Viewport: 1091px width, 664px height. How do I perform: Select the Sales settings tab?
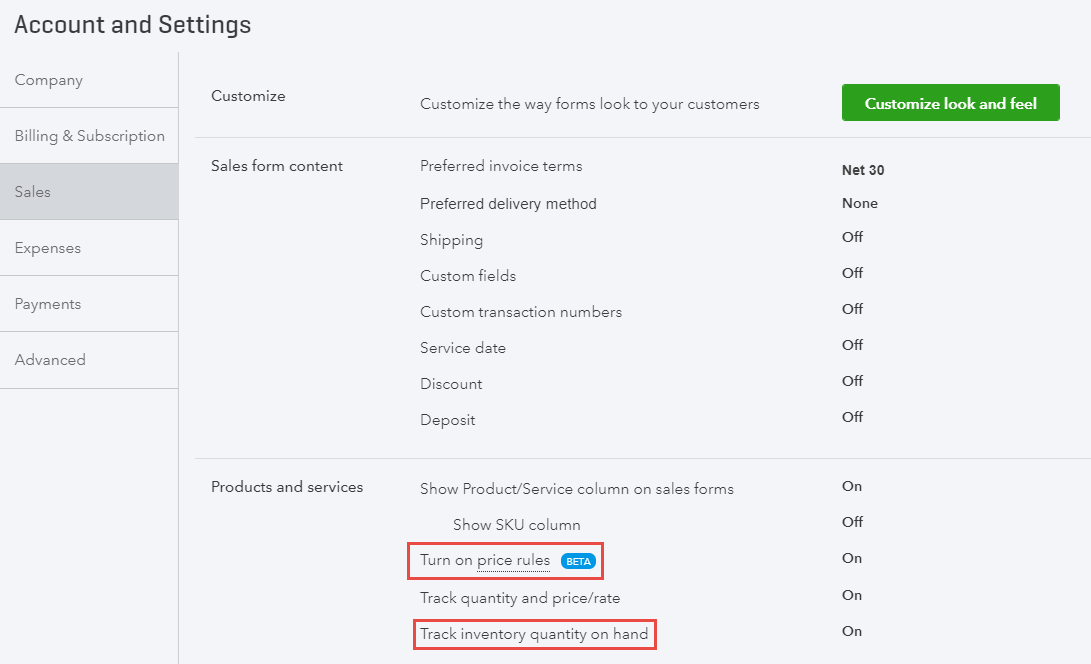(x=33, y=192)
